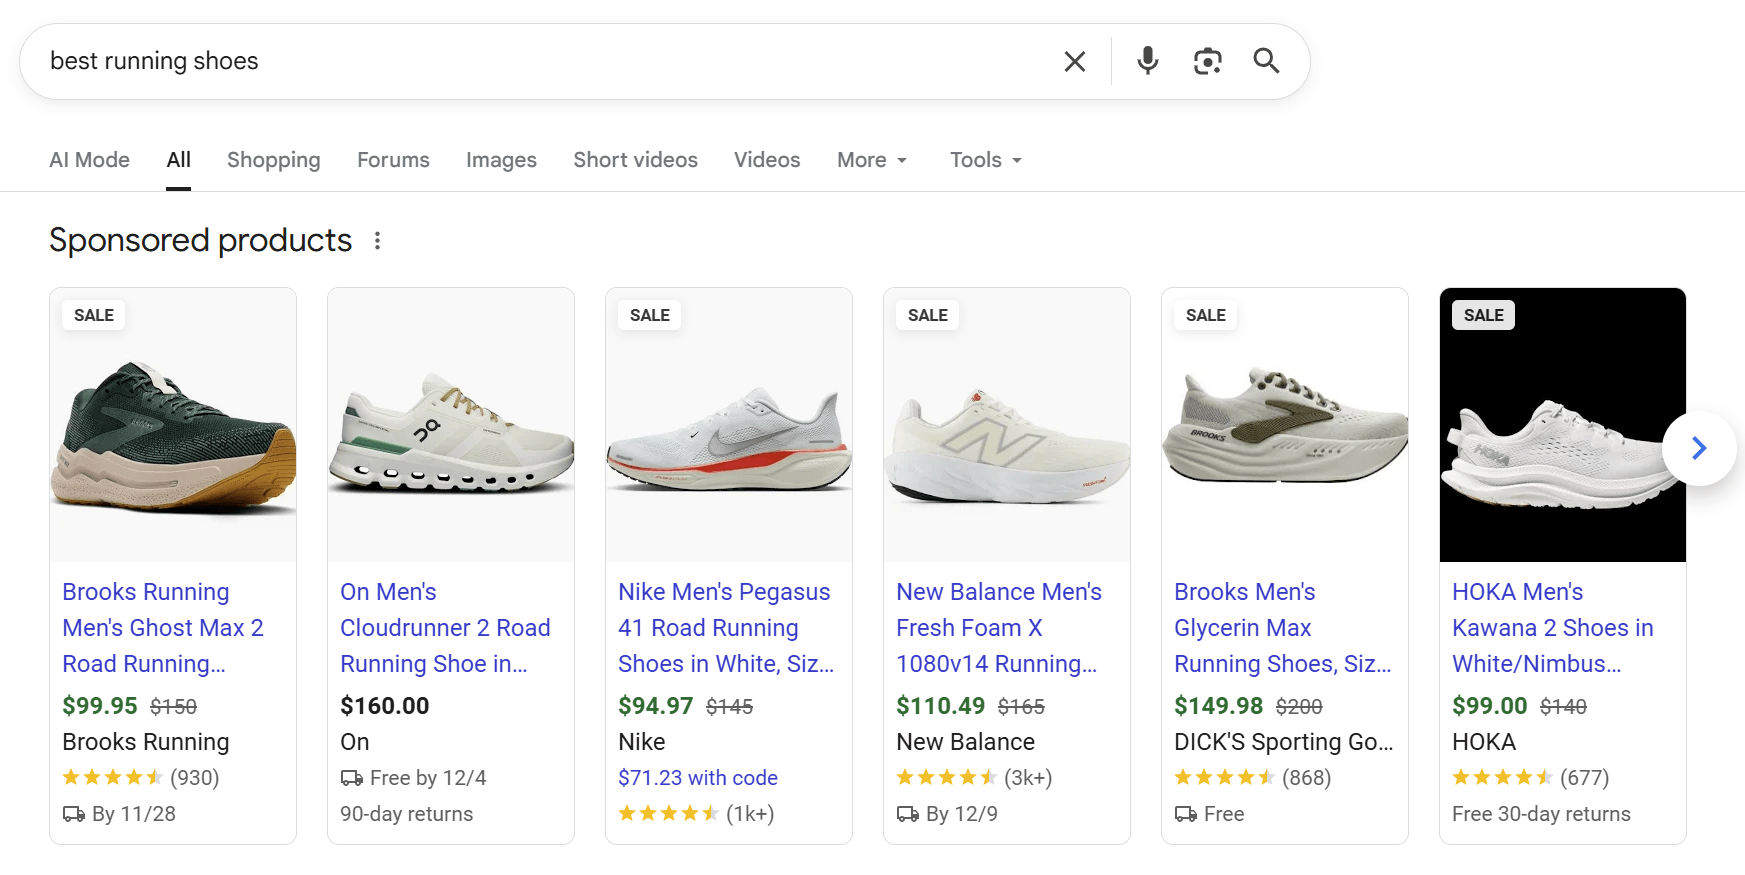Image resolution: width=1745 pixels, height=875 pixels.
Task: Click the star rating for Brooks Ghost Max 2
Action: pyautogui.click(x=112, y=778)
